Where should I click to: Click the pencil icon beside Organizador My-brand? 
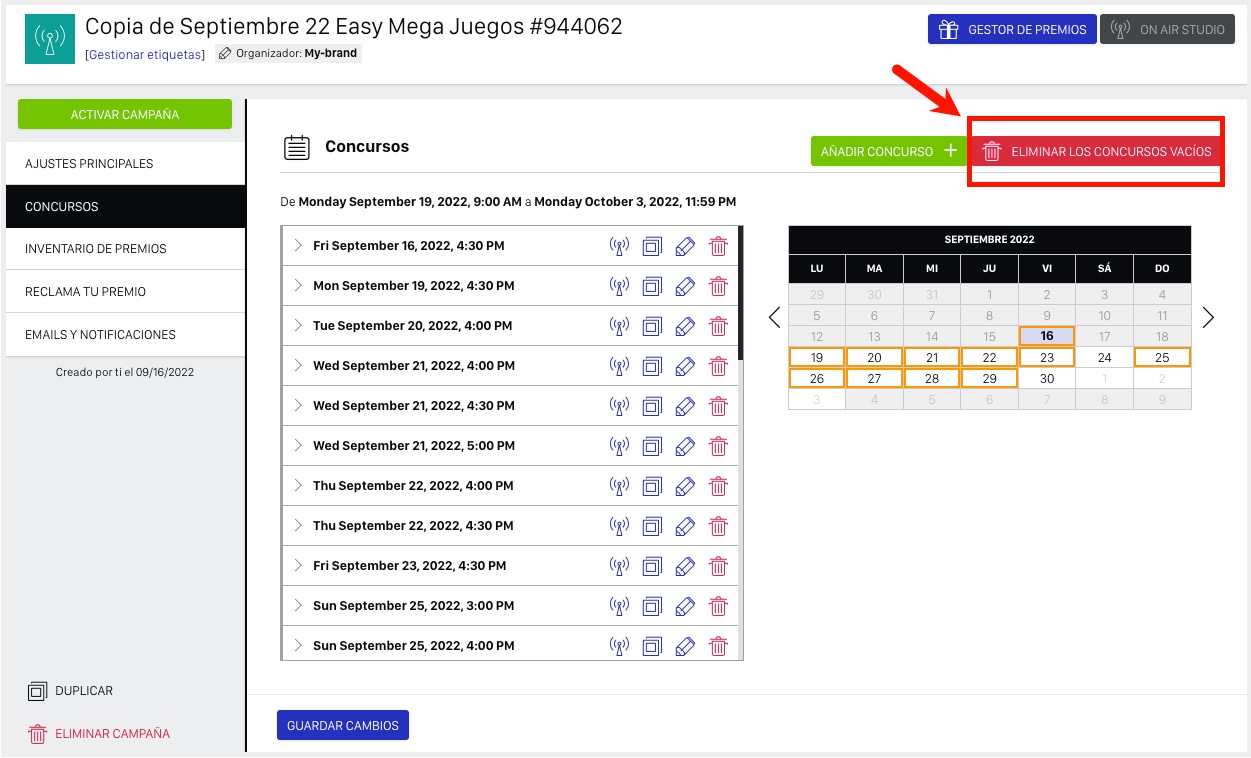[x=225, y=54]
